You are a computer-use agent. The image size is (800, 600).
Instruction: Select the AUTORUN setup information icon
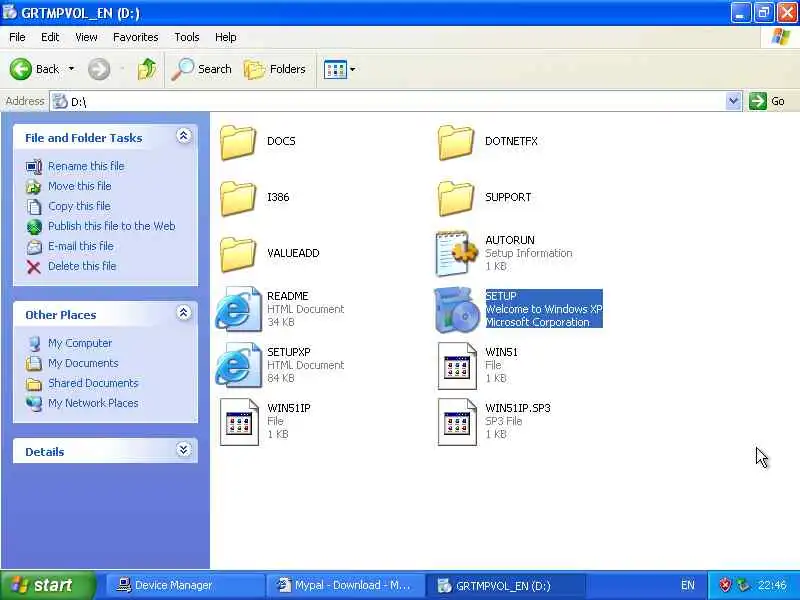[457, 254]
